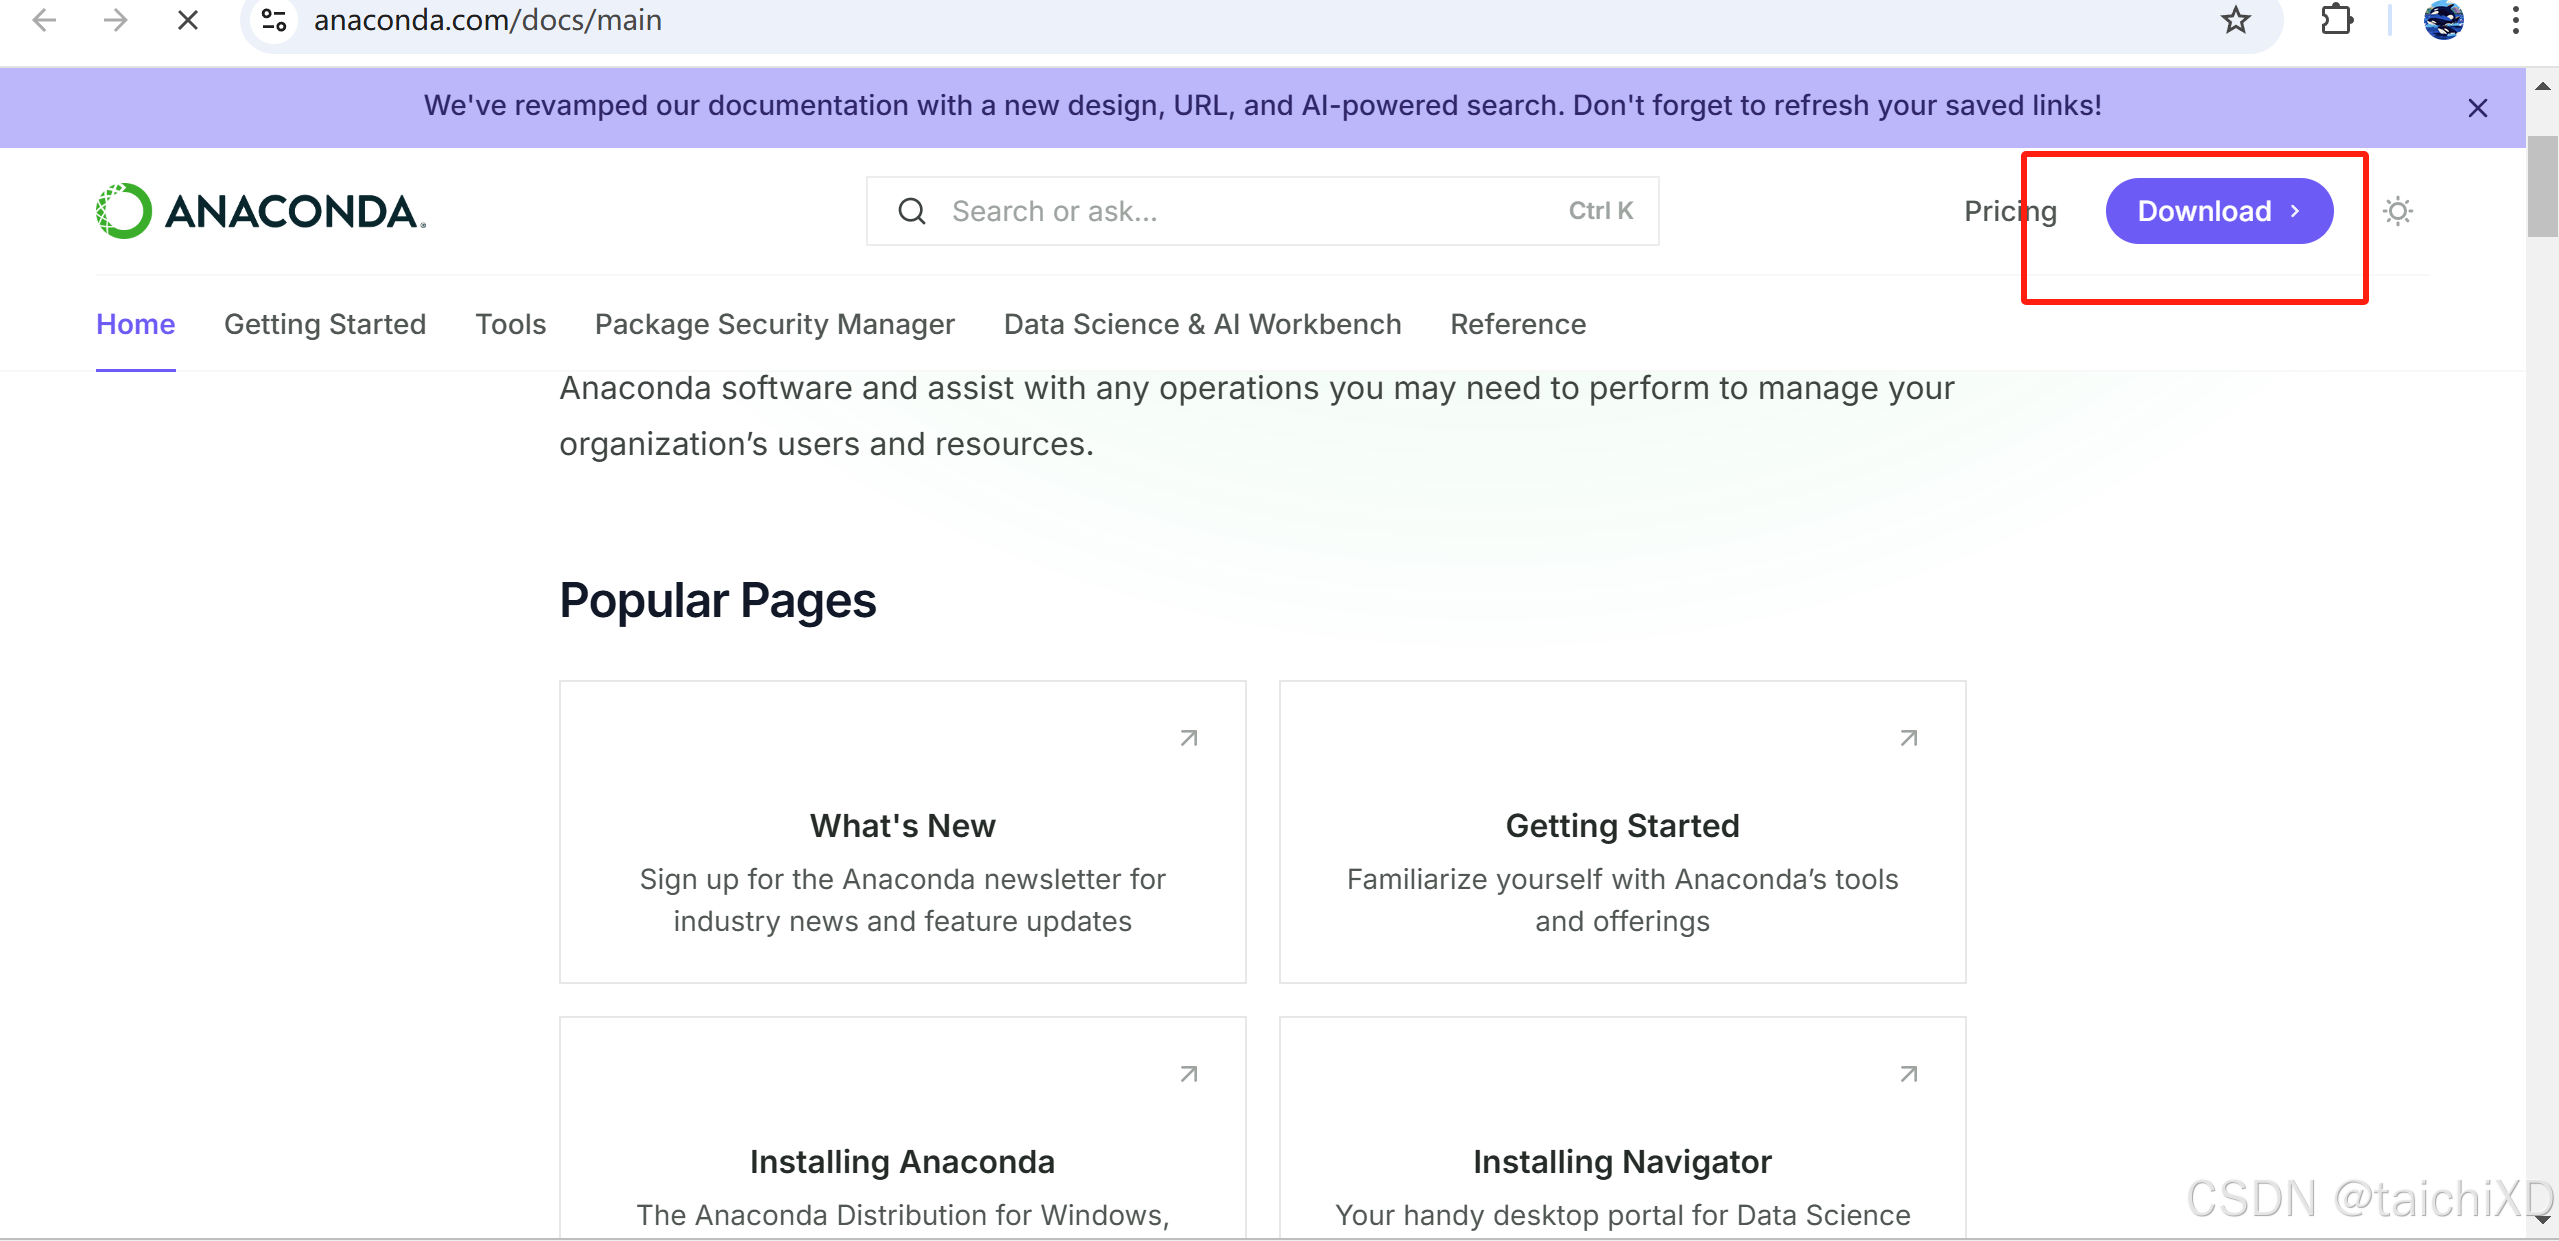View site information icon in address bar
Screen dimensions: 2559x1241
(274, 20)
